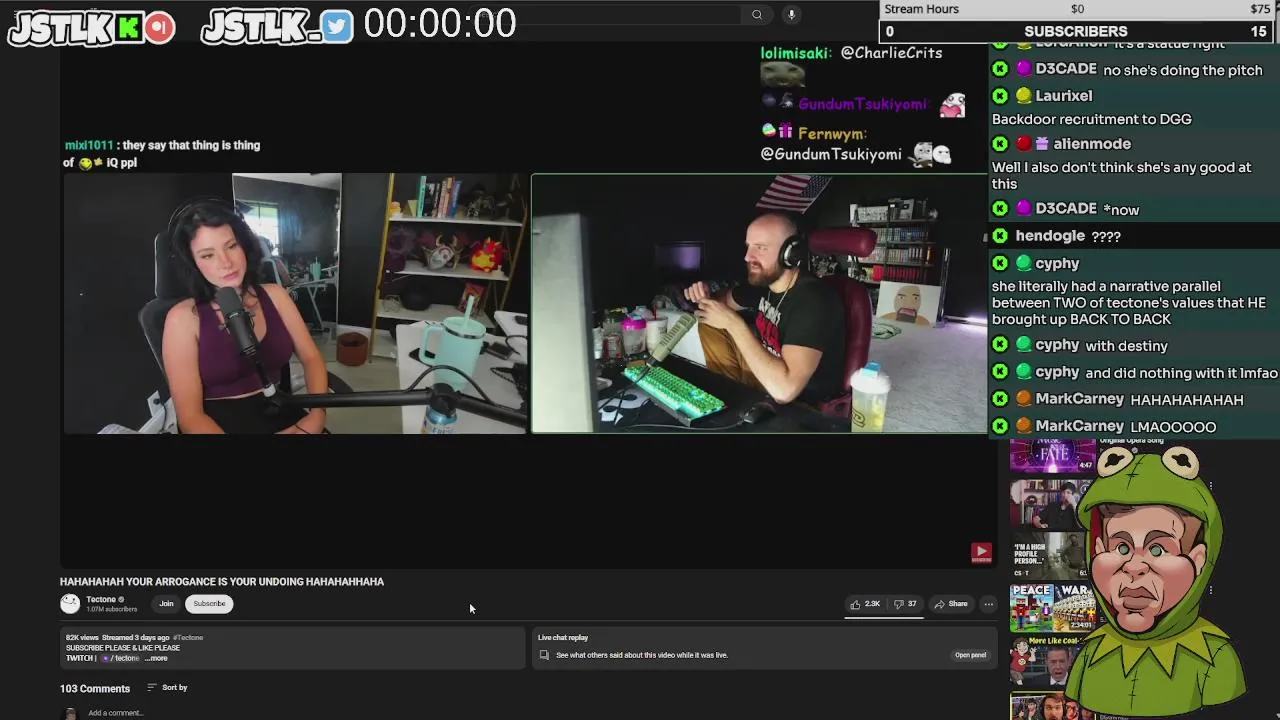Image resolution: width=1280 pixels, height=720 pixels.
Task: Click the Stream Hours goal bar
Action: tap(1076, 9)
